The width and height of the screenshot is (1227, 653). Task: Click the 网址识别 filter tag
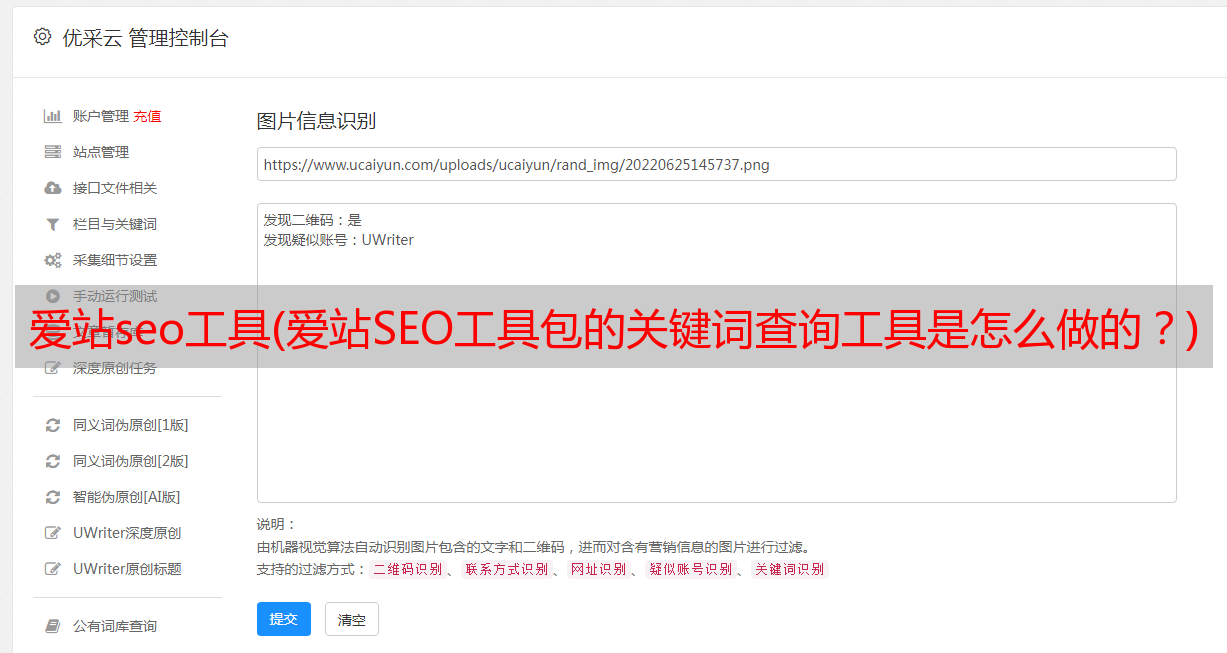point(598,569)
